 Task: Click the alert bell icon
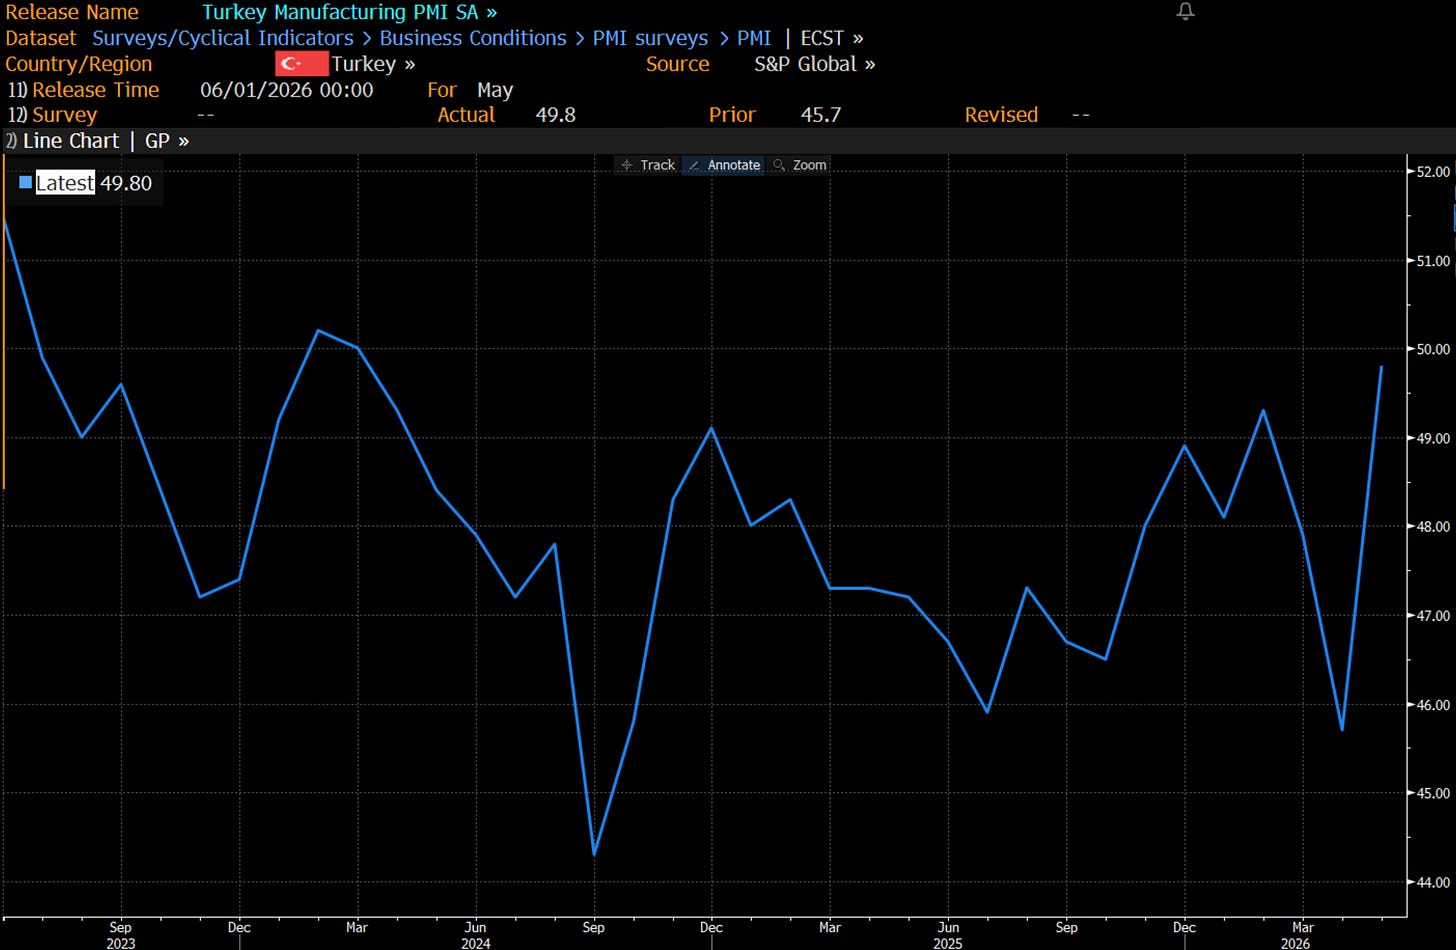[1185, 11]
